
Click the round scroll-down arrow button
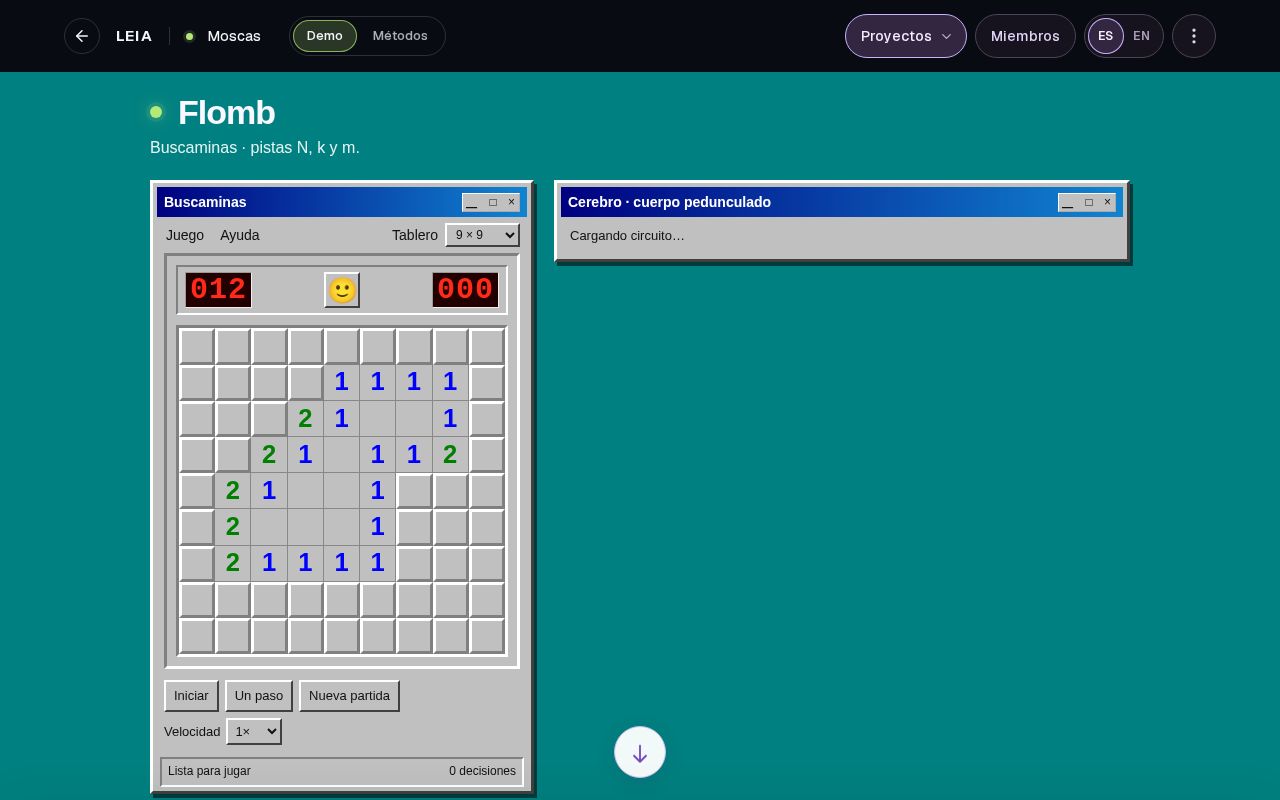[640, 753]
